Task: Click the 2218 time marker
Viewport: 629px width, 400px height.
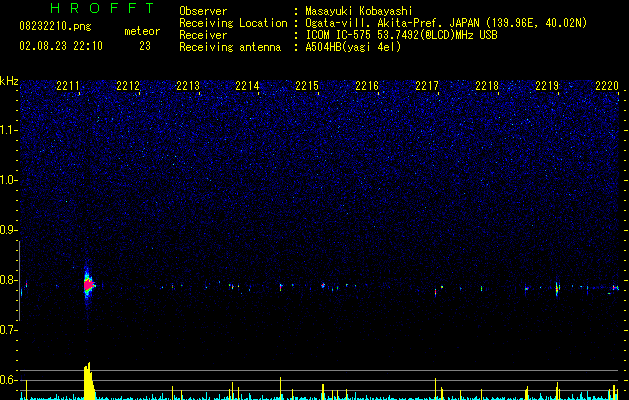Action: click(x=487, y=86)
